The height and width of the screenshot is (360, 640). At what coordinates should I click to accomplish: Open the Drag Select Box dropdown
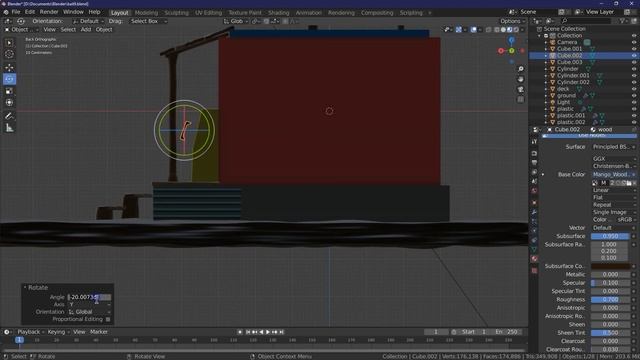pos(147,21)
